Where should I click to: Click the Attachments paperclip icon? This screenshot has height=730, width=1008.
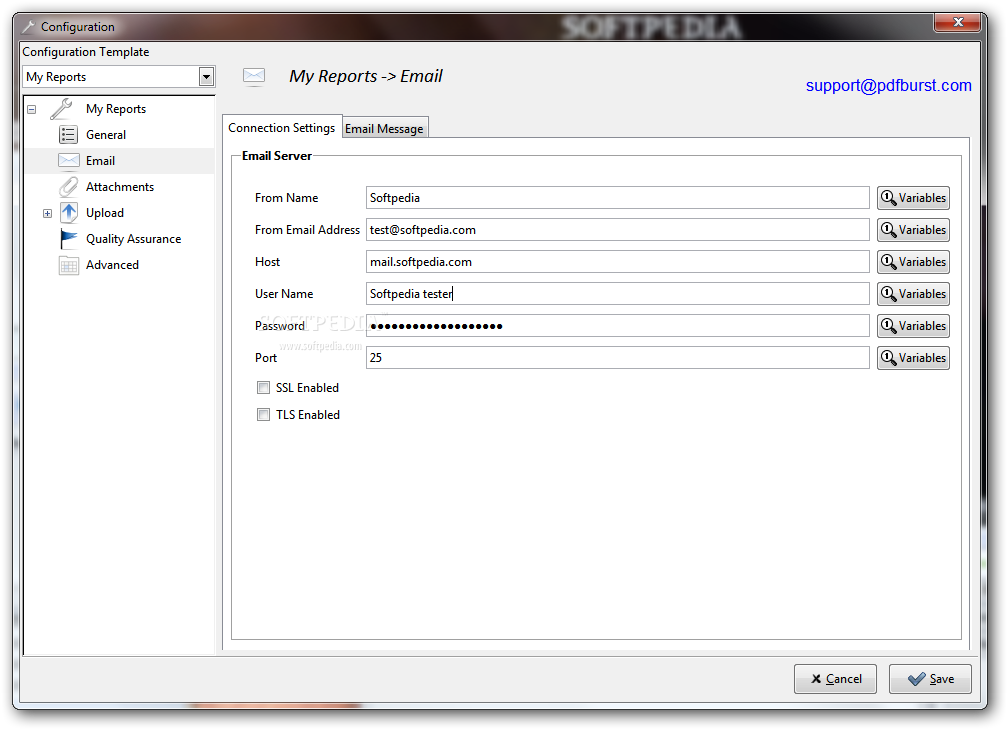(68, 187)
